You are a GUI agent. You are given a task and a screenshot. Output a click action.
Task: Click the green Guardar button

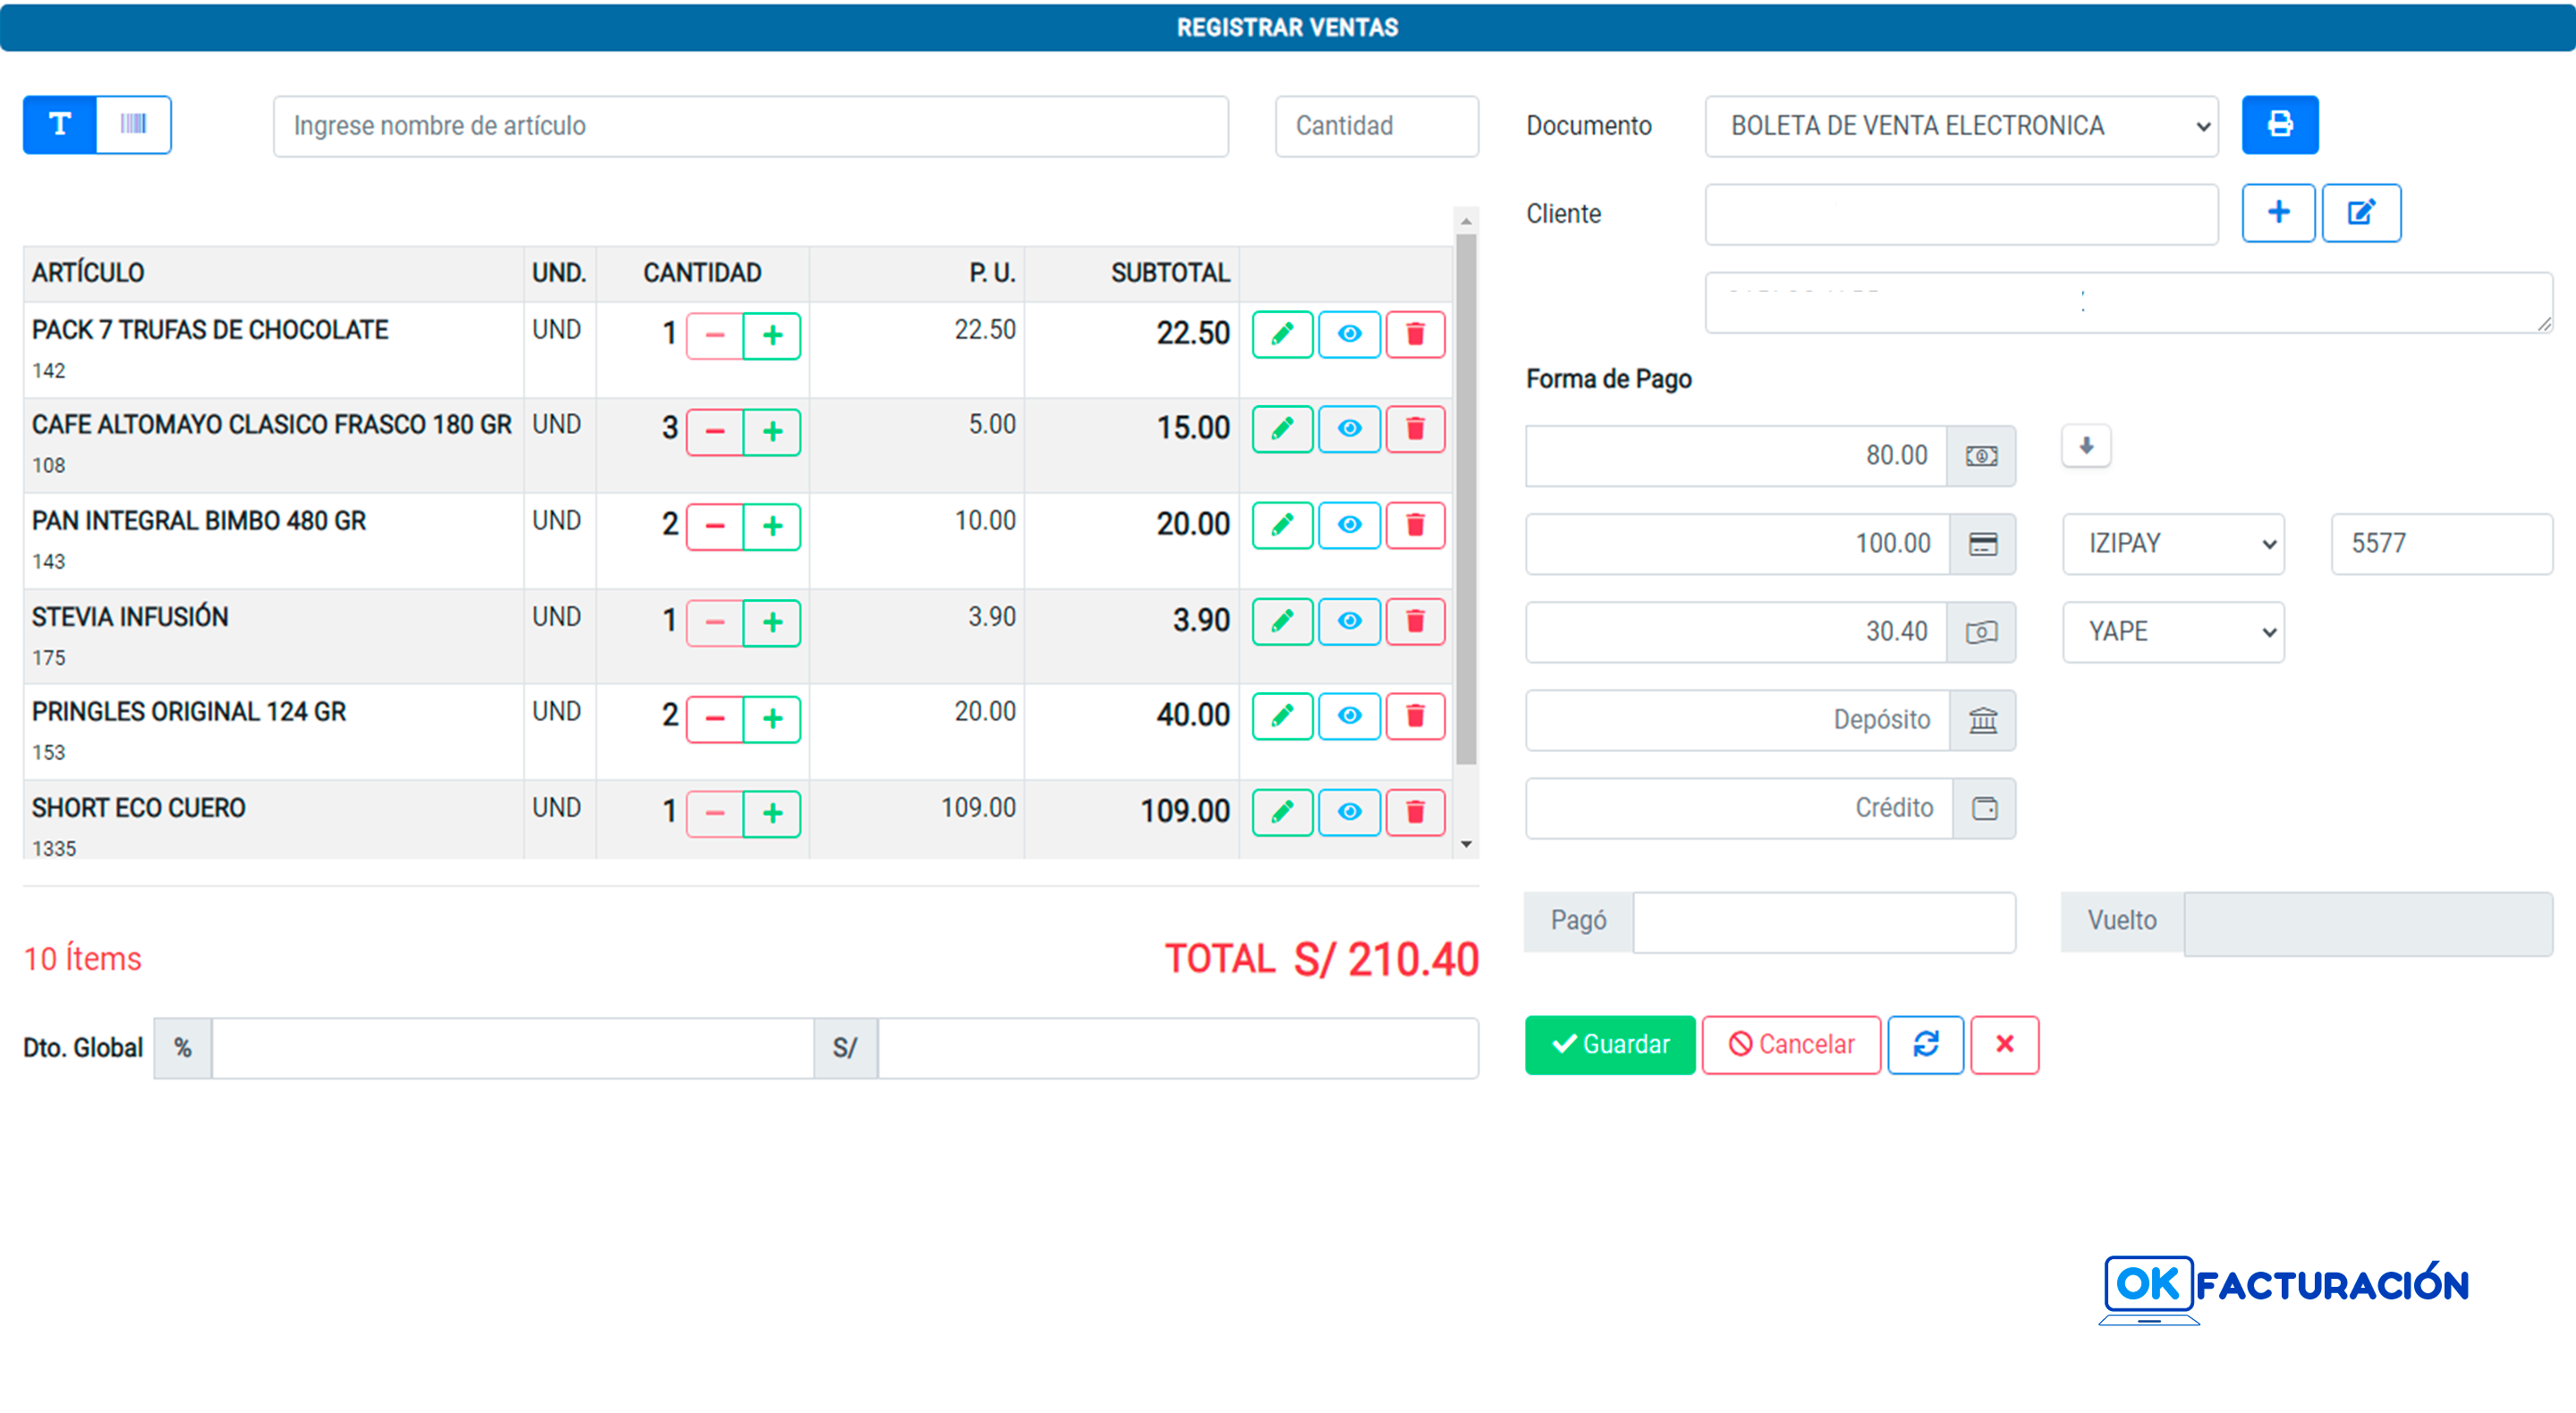(x=1609, y=1044)
